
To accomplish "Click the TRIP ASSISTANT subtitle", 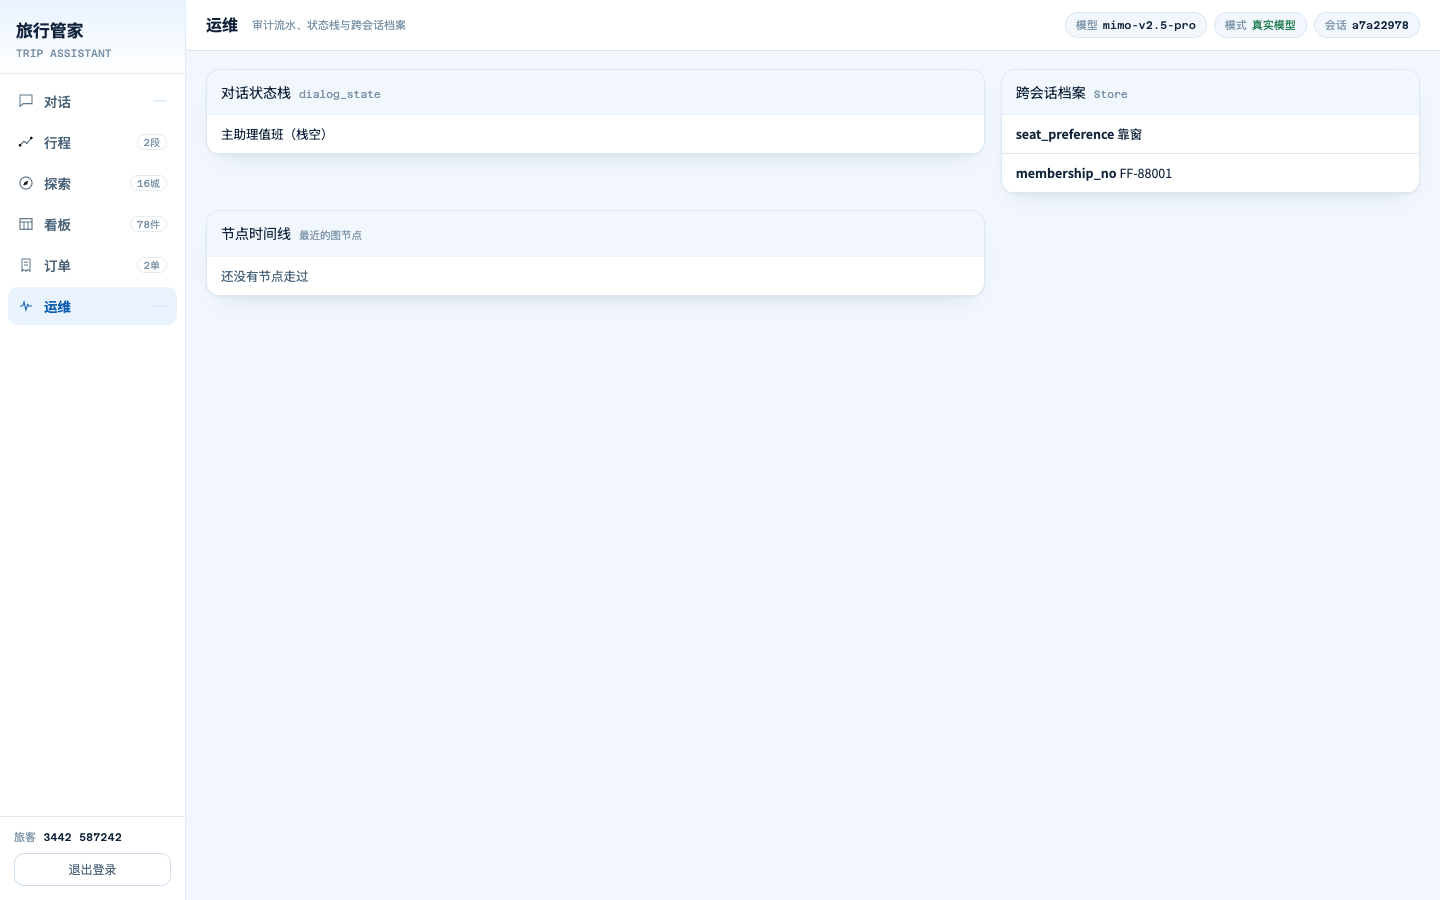I will tap(64, 53).
